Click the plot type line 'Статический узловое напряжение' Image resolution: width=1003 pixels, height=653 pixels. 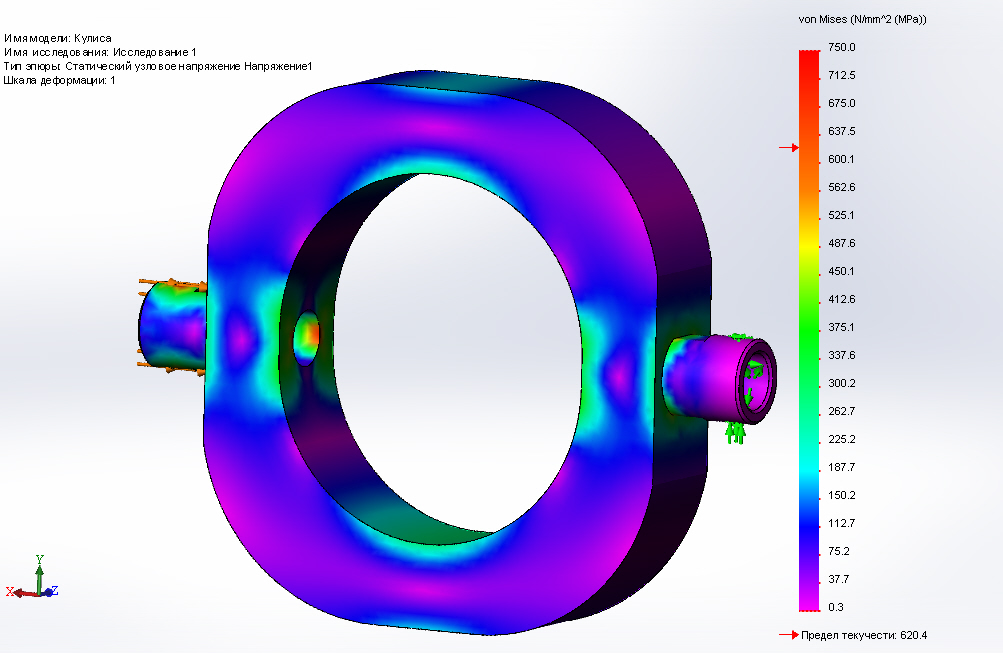158,67
